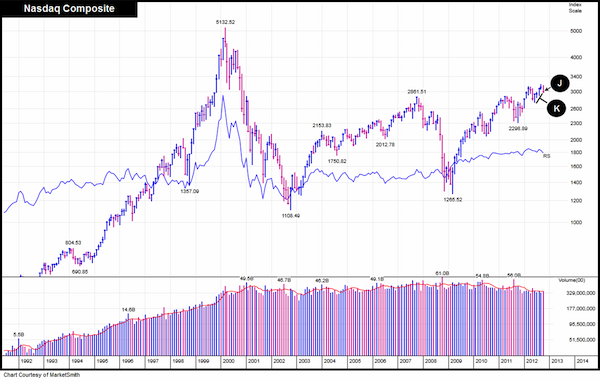This screenshot has height=382, width=600.
Task: Select the 1996 year marker
Action: [127, 361]
